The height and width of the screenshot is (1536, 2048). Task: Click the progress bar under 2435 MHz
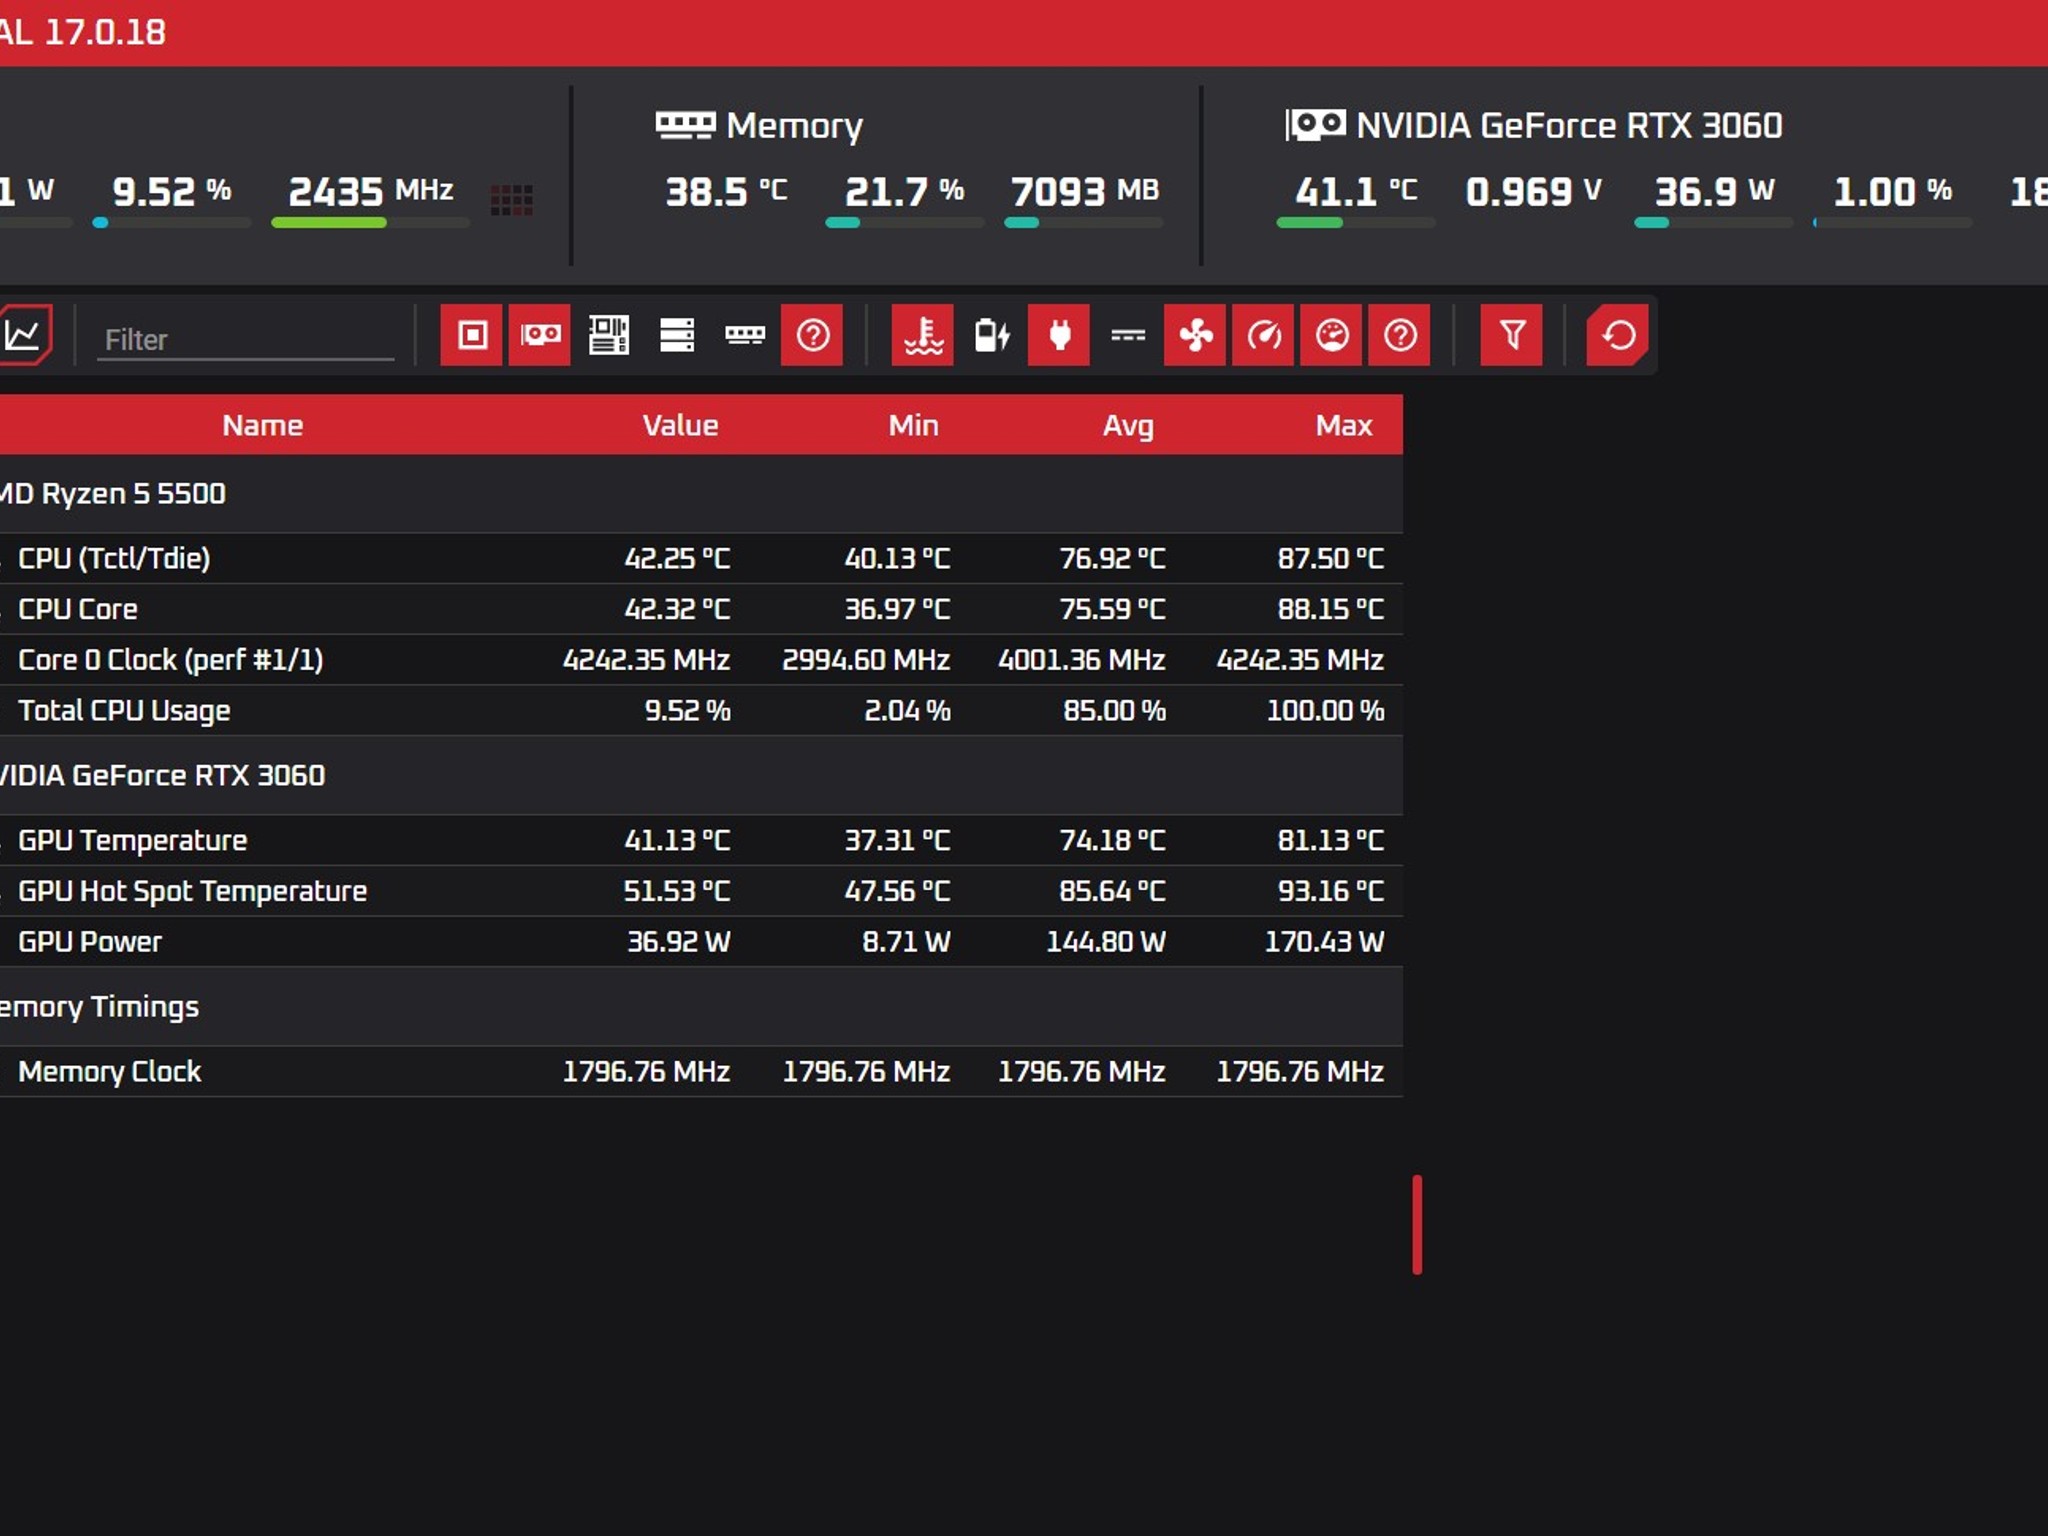click(x=371, y=223)
